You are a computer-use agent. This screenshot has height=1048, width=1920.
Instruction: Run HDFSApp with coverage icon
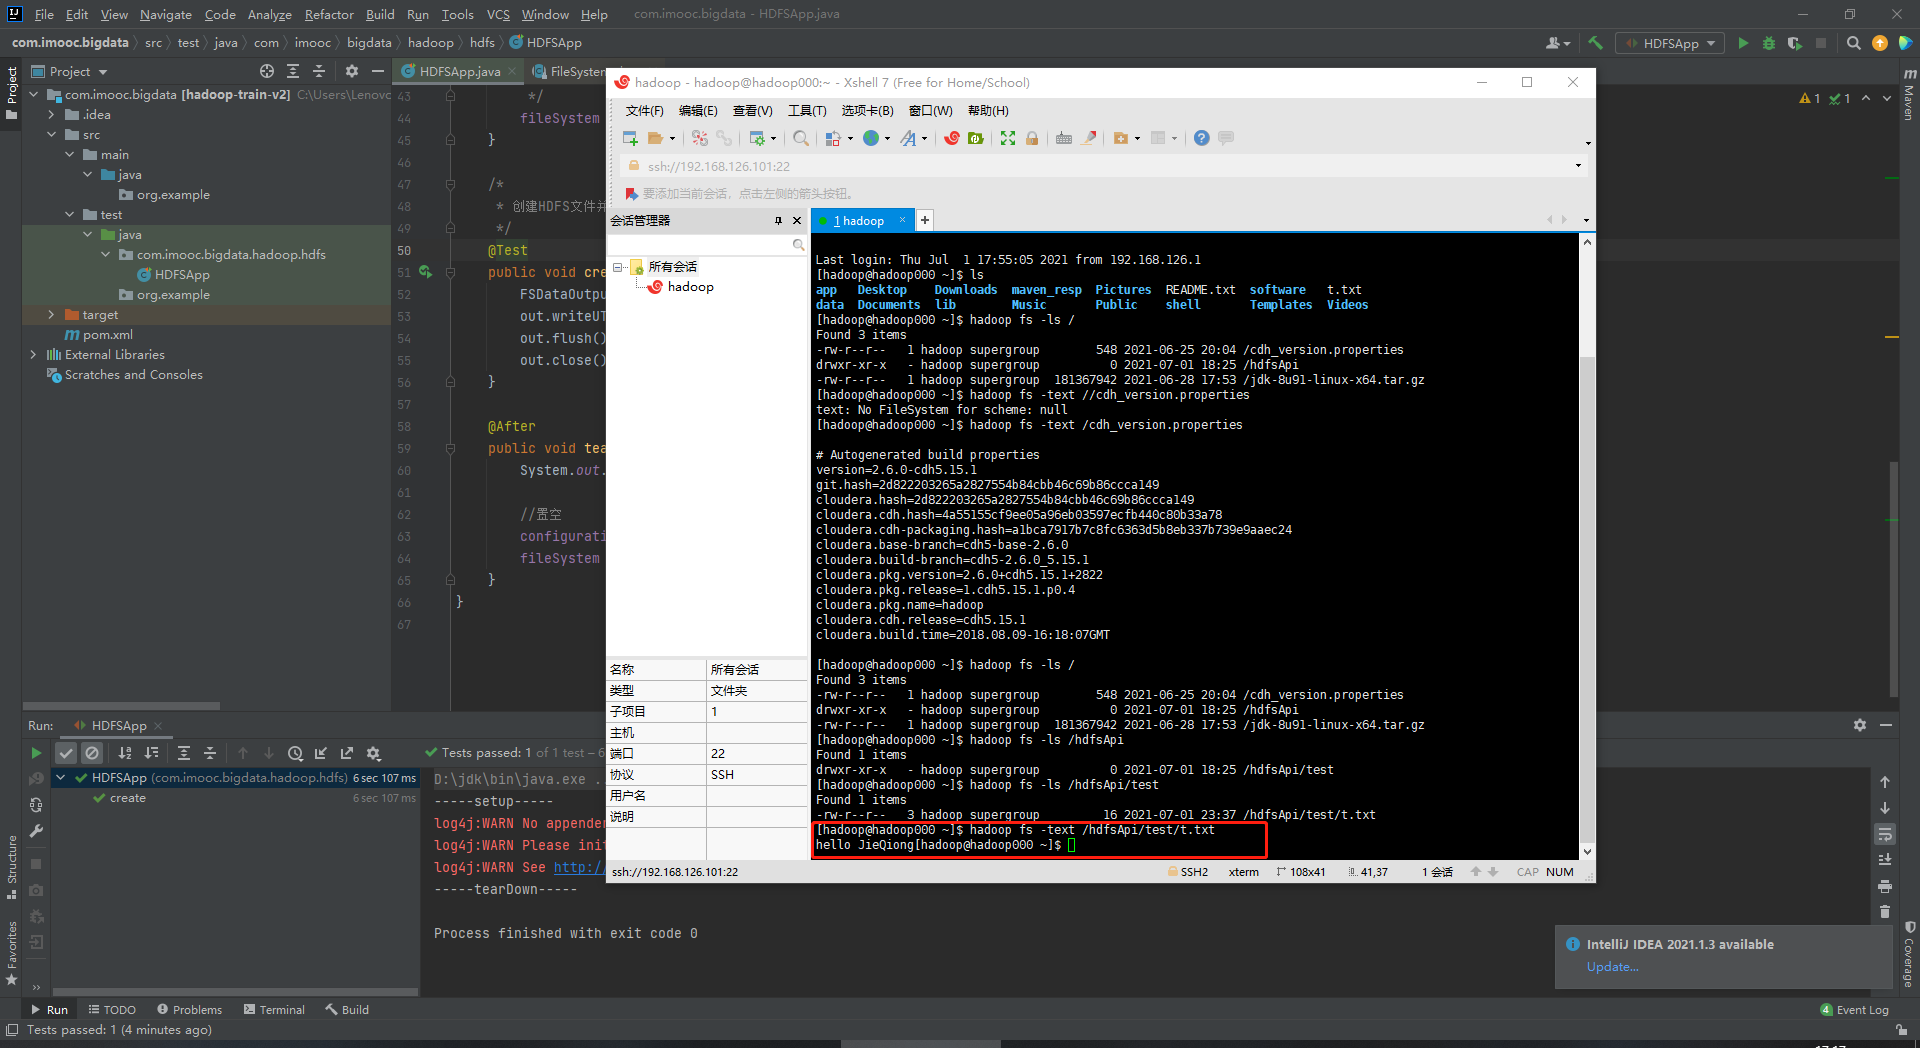pos(1795,43)
